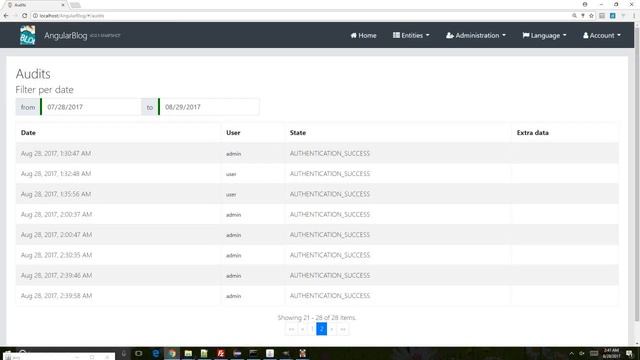This screenshot has height=360, width=640.
Task: Click the Chrome icon in the taskbar
Action: 172,353
